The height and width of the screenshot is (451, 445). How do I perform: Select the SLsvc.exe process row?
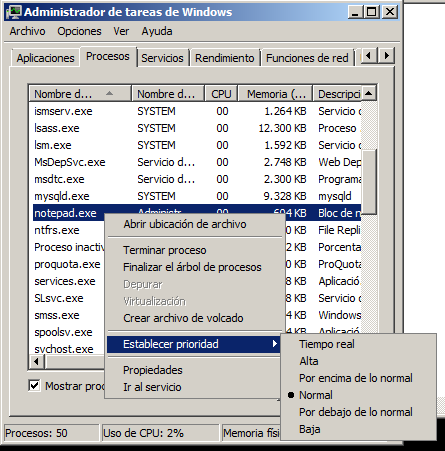click(x=68, y=298)
